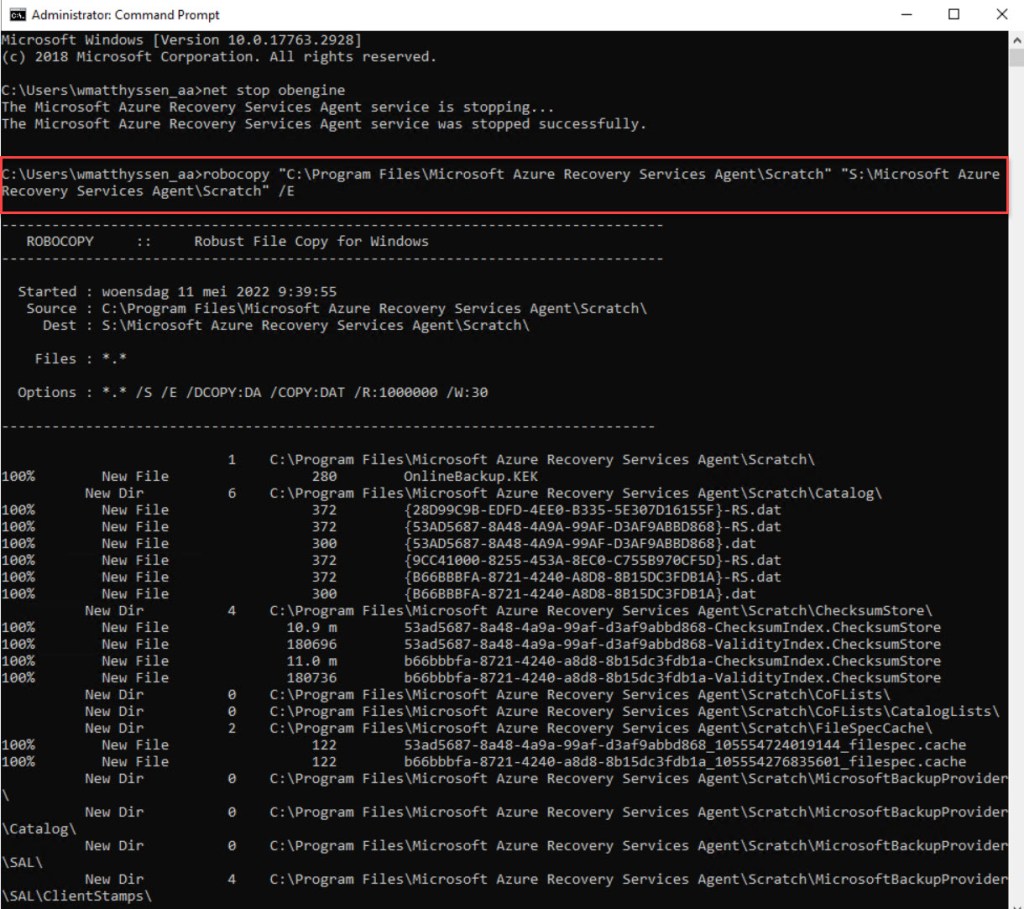The image size is (1024, 909).
Task: Minimize the Command Prompt window
Action: click(907, 14)
